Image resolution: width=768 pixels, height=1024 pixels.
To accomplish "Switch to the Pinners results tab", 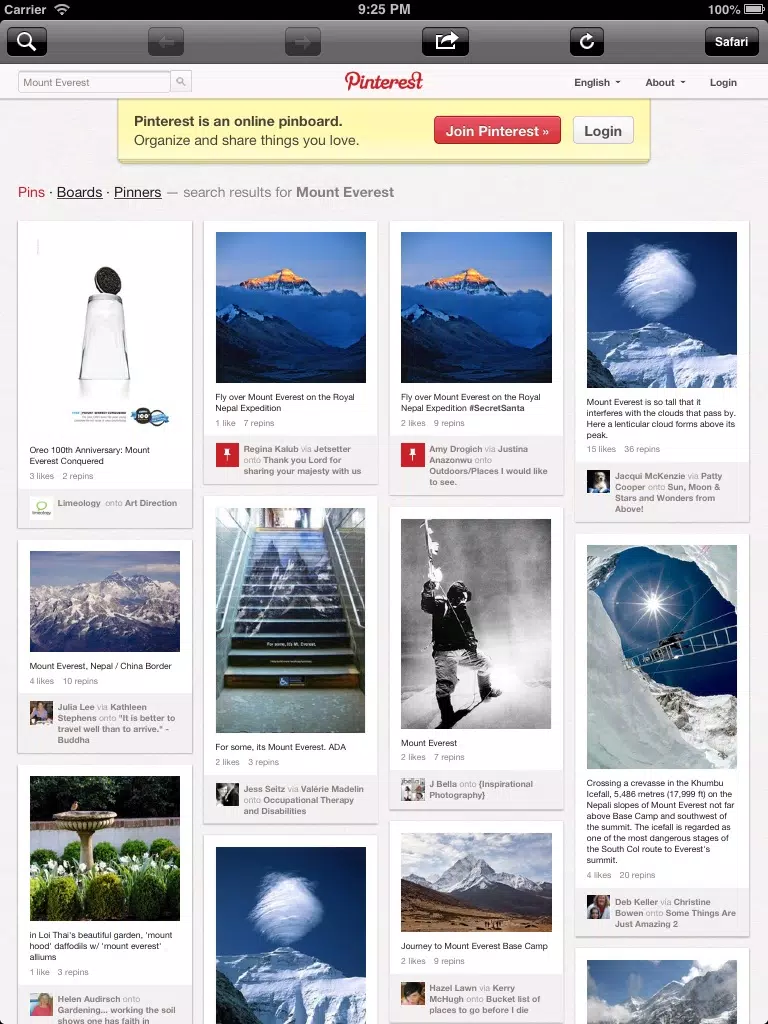I will point(138,192).
